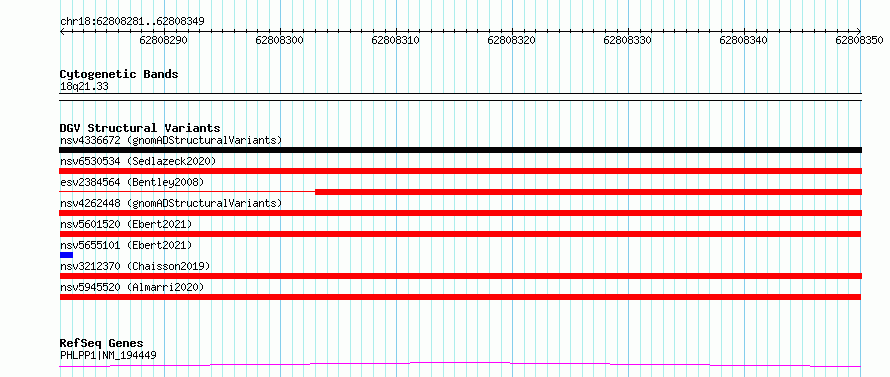This screenshot has height=377, width=890.
Task: Click ruler position 62808350
Action: (x=859, y=40)
